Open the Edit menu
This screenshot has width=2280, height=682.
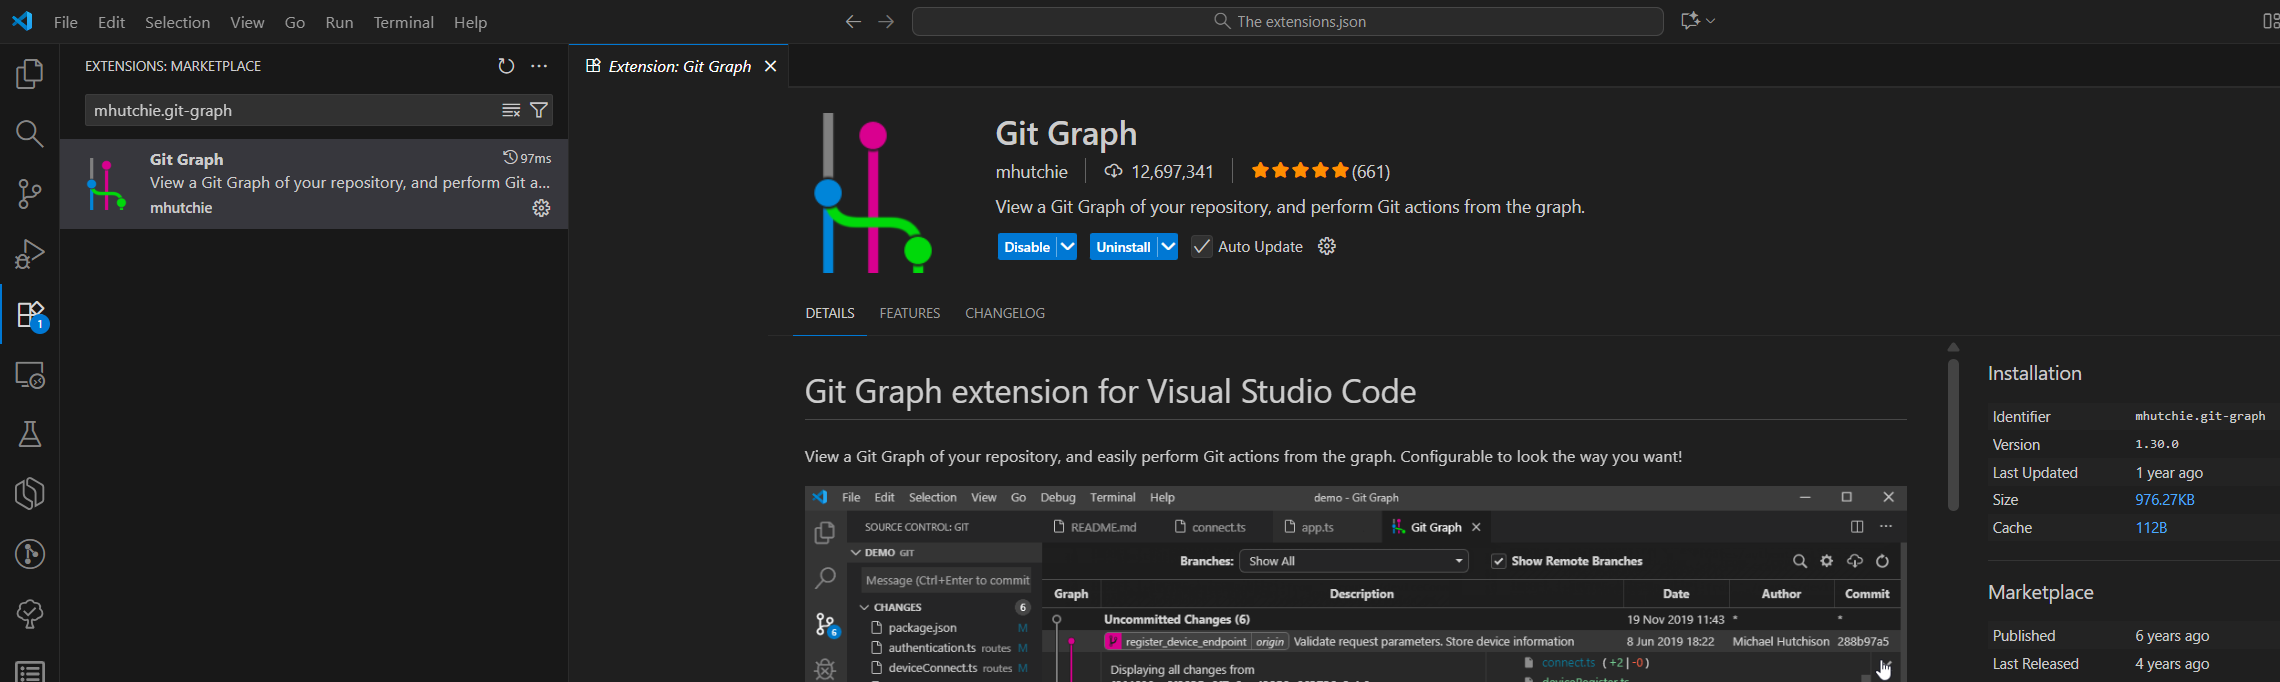(x=111, y=22)
